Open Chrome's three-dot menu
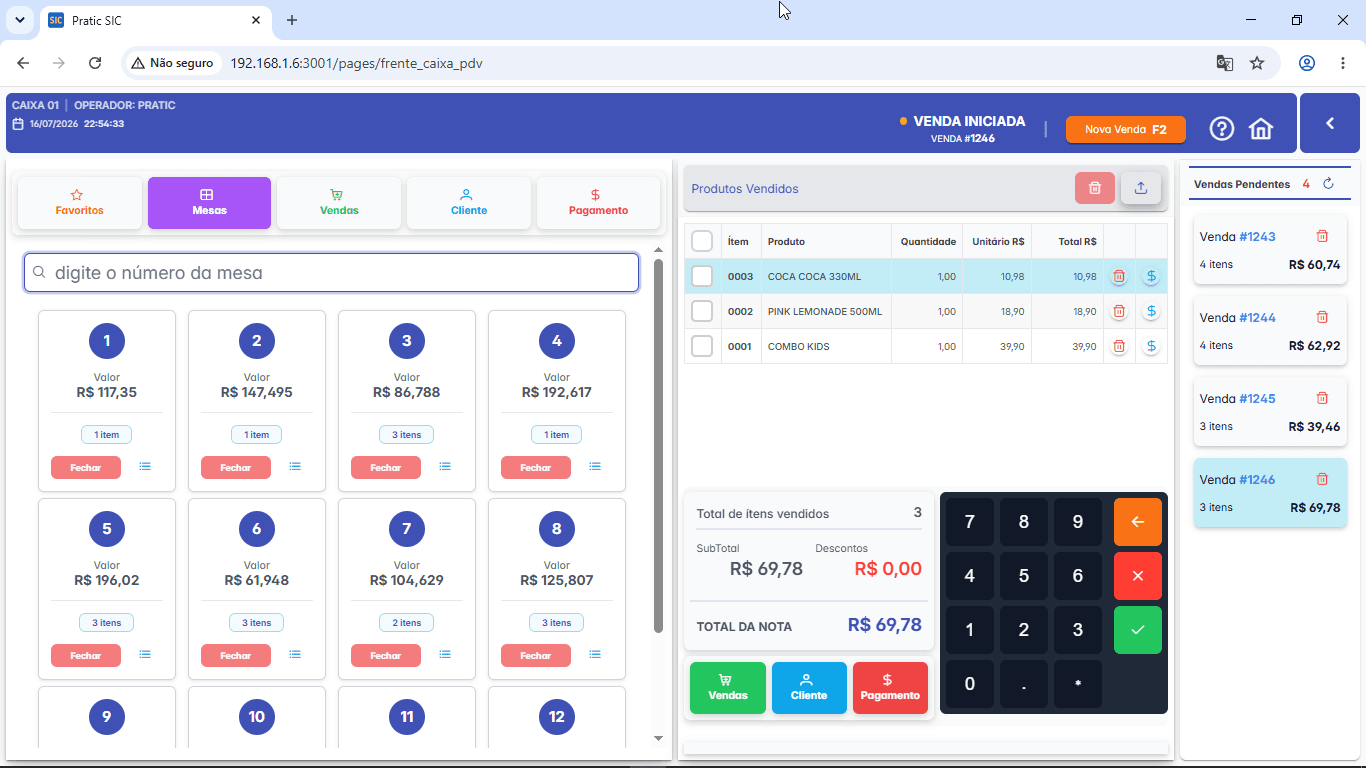 point(1343,63)
